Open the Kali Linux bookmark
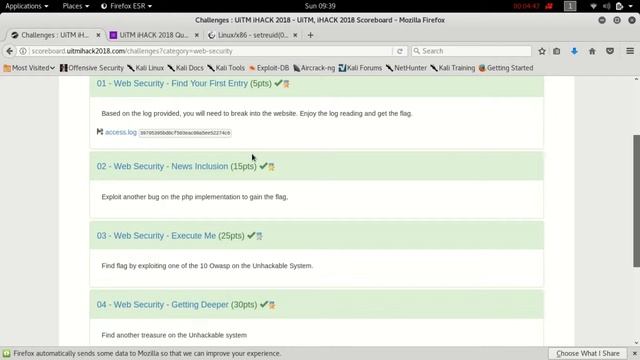The height and width of the screenshot is (360, 640). pos(145,68)
